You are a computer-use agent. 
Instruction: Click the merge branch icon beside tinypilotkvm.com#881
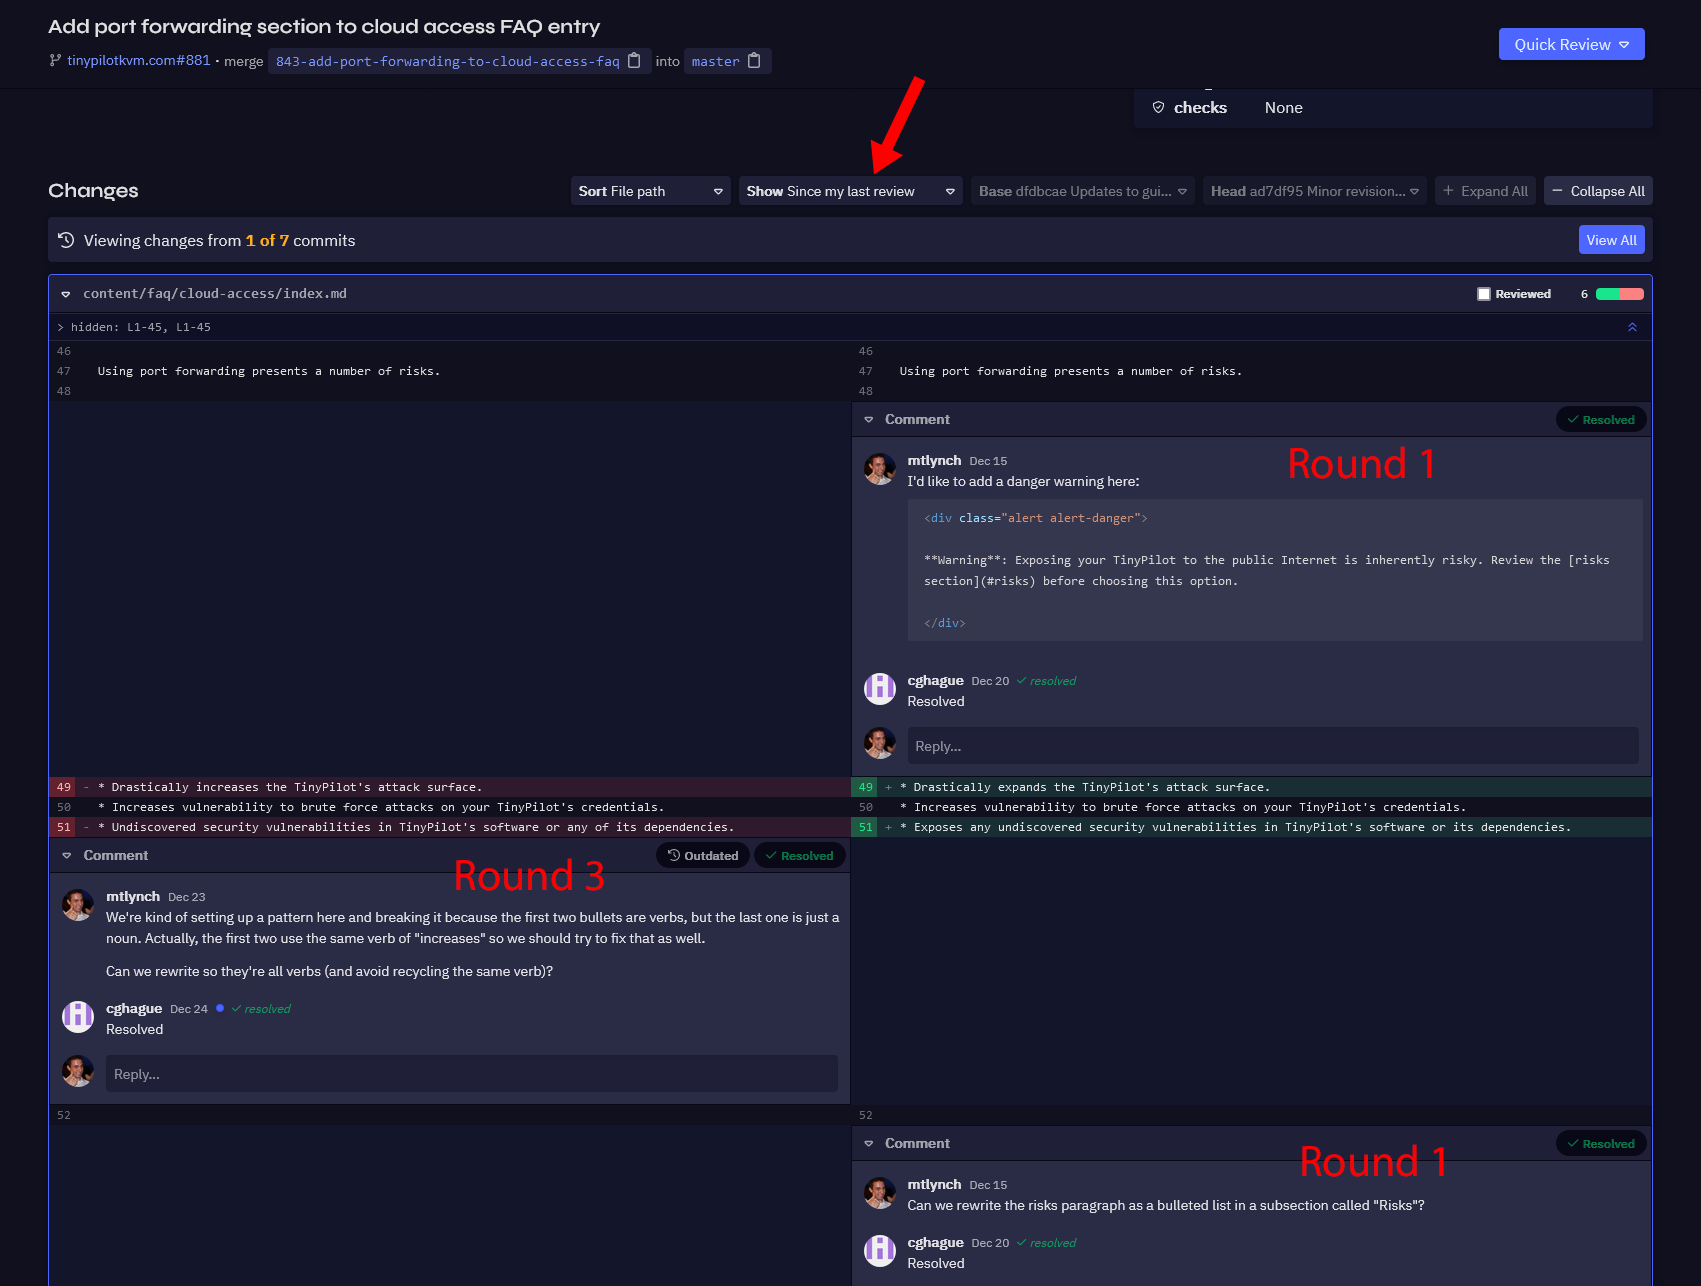click(x=53, y=60)
